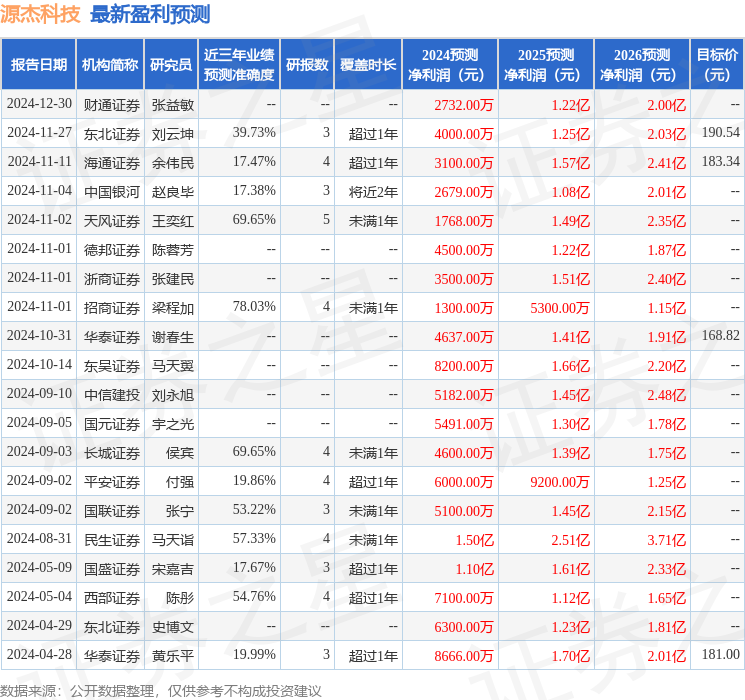Click the 近三年业绩预测准确度 header
The image size is (745, 700).
(239, 65)
